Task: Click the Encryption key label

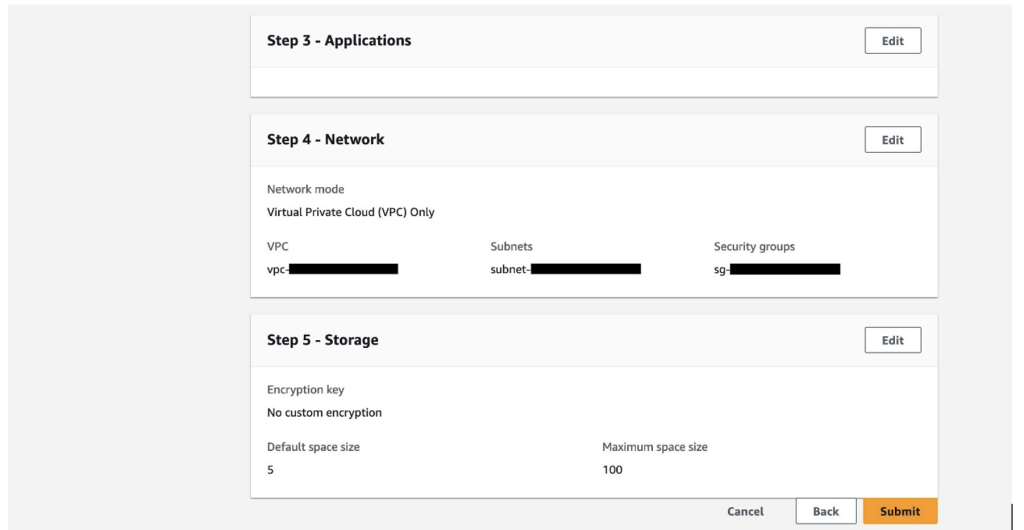Action: pos(305,390)
